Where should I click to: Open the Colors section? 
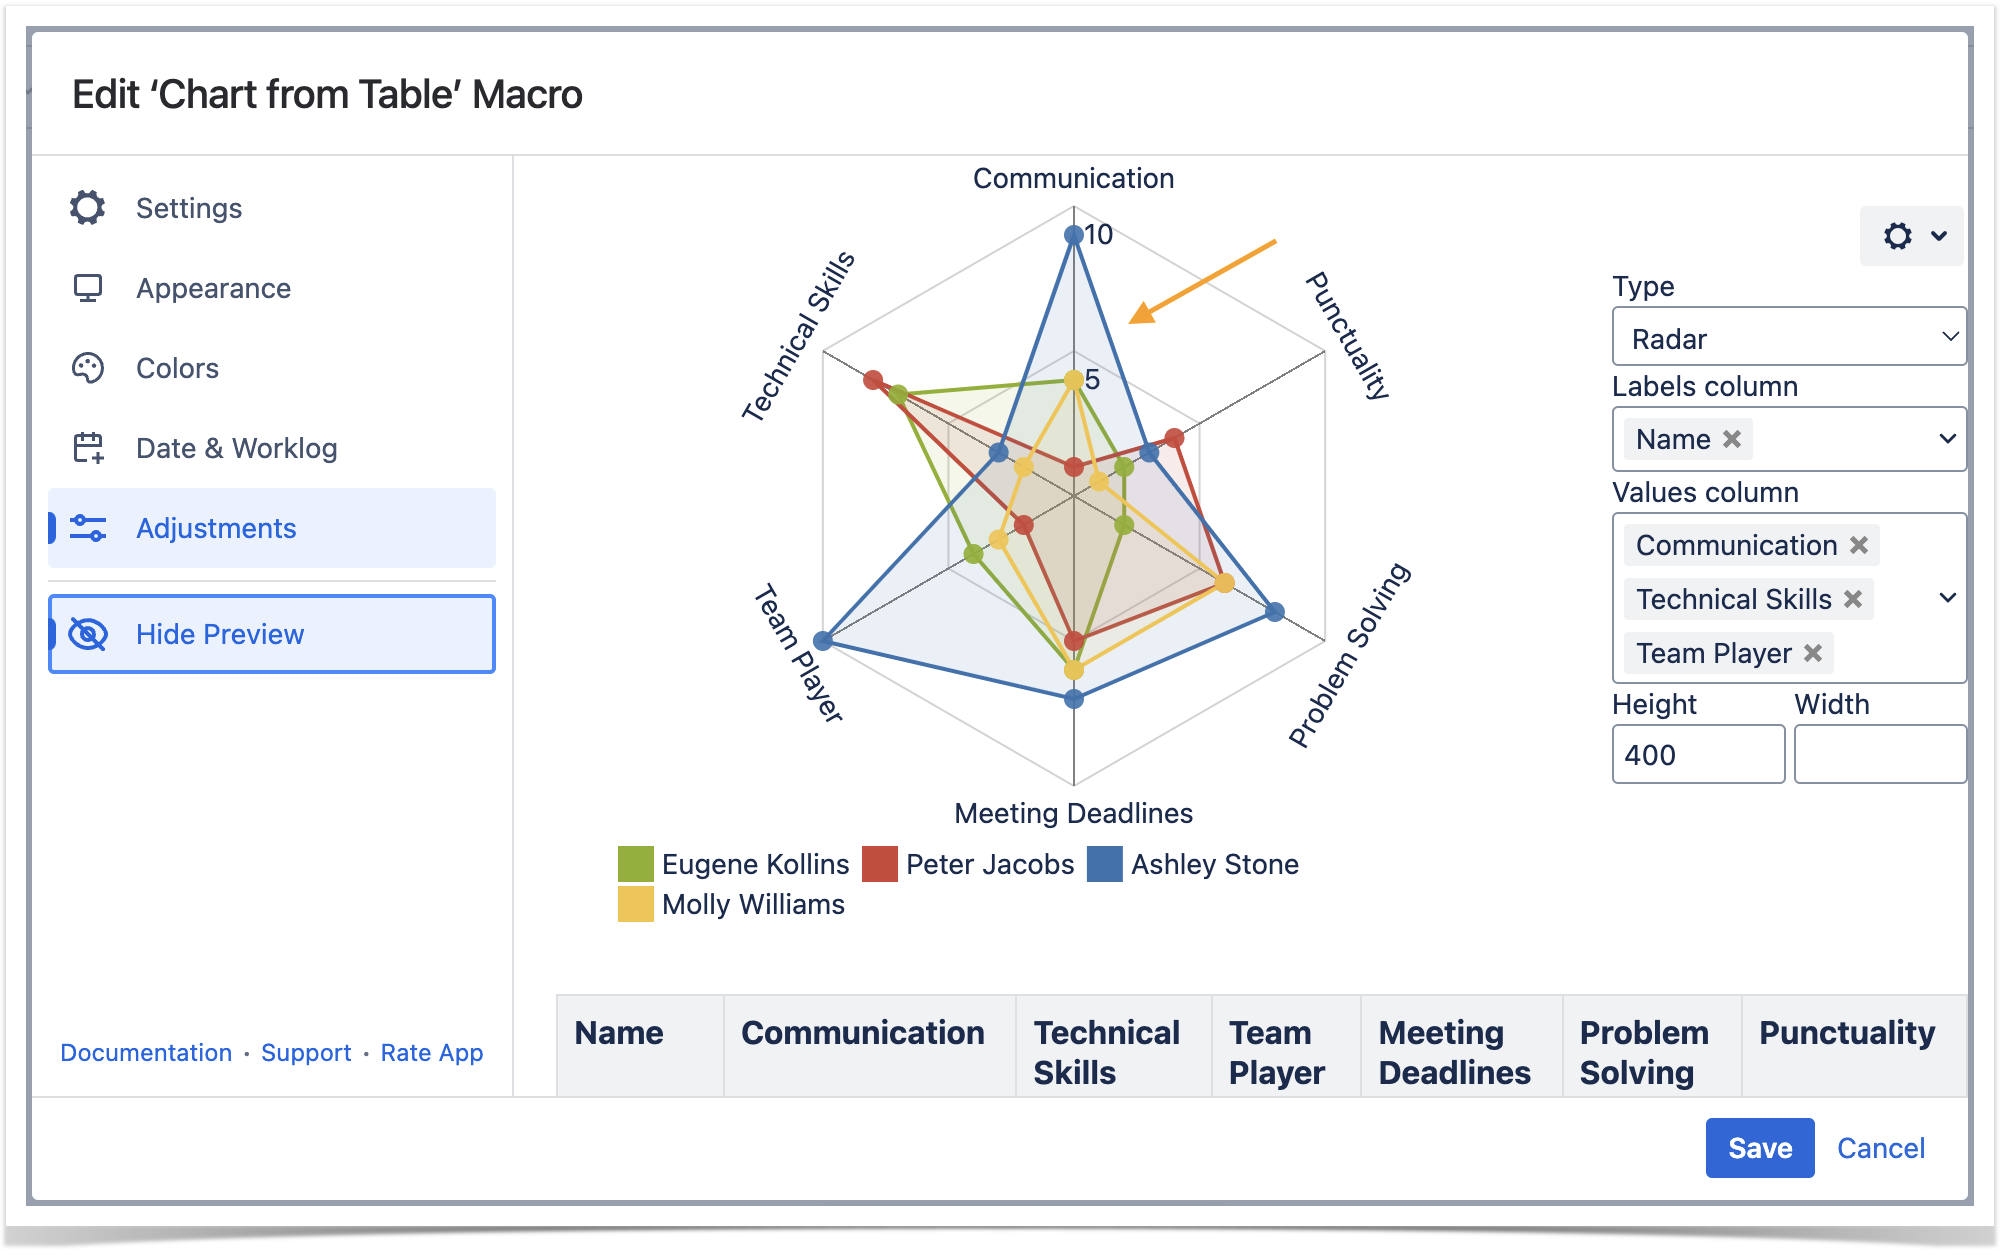178,368
